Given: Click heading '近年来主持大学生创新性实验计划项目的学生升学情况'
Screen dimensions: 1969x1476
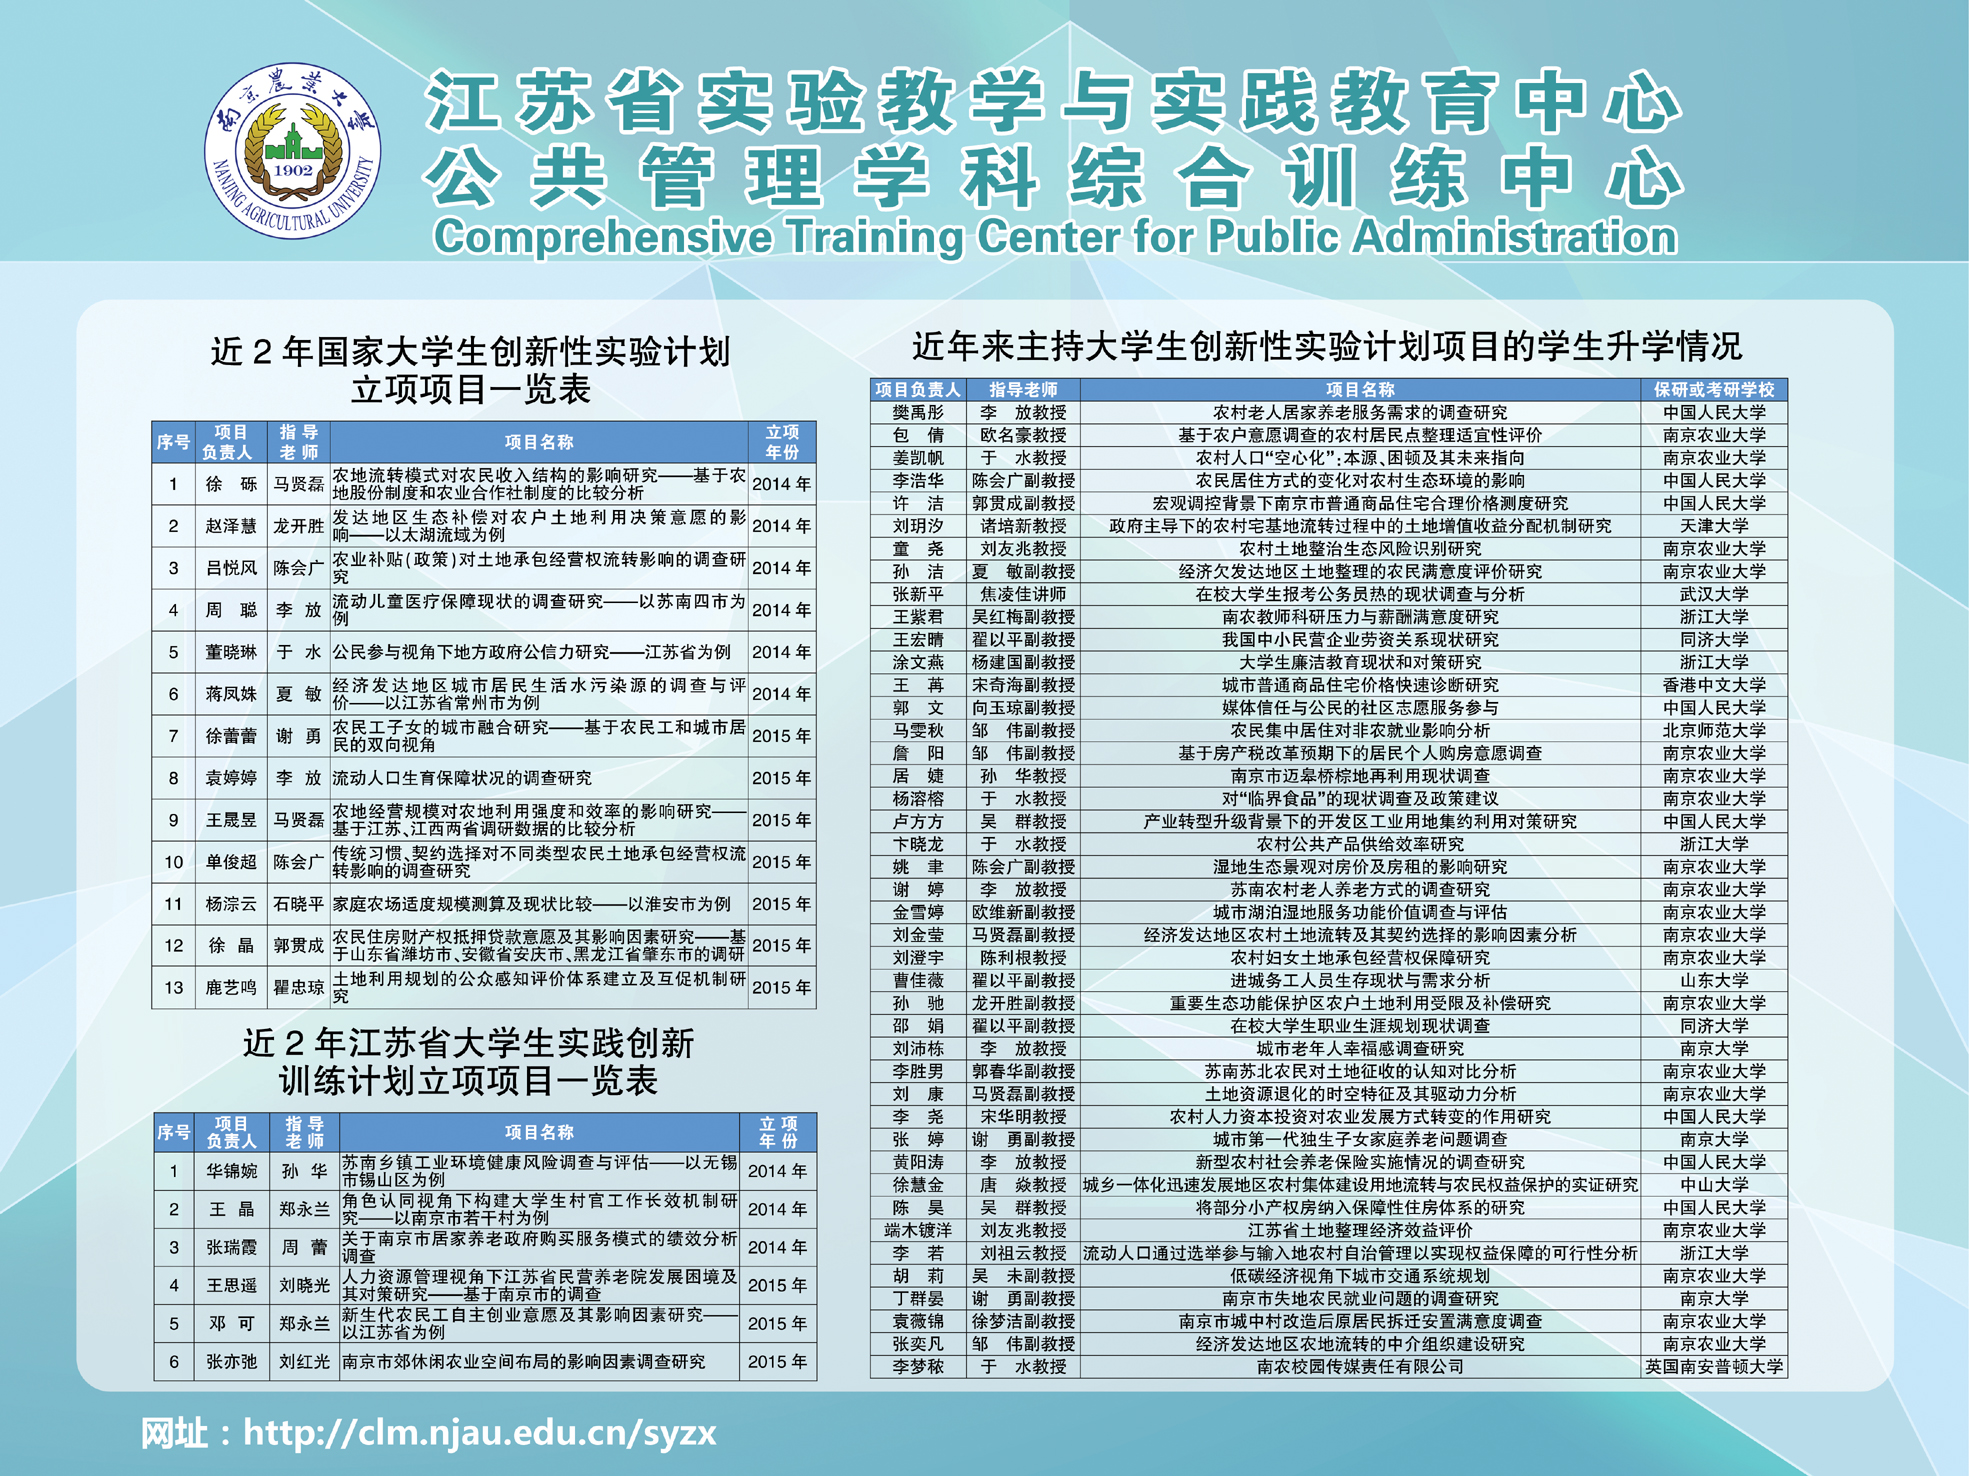Looking at the screenshot, I should [1327, 346].
